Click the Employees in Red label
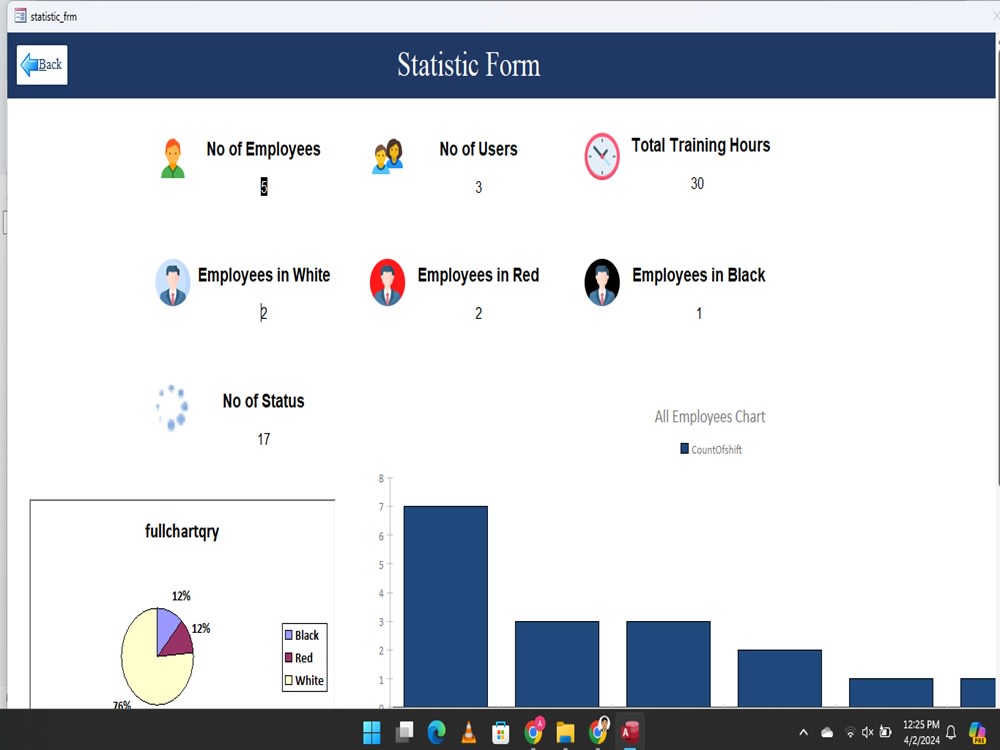Viewport: 1000px width, 750px height. [x=478, y=275]
